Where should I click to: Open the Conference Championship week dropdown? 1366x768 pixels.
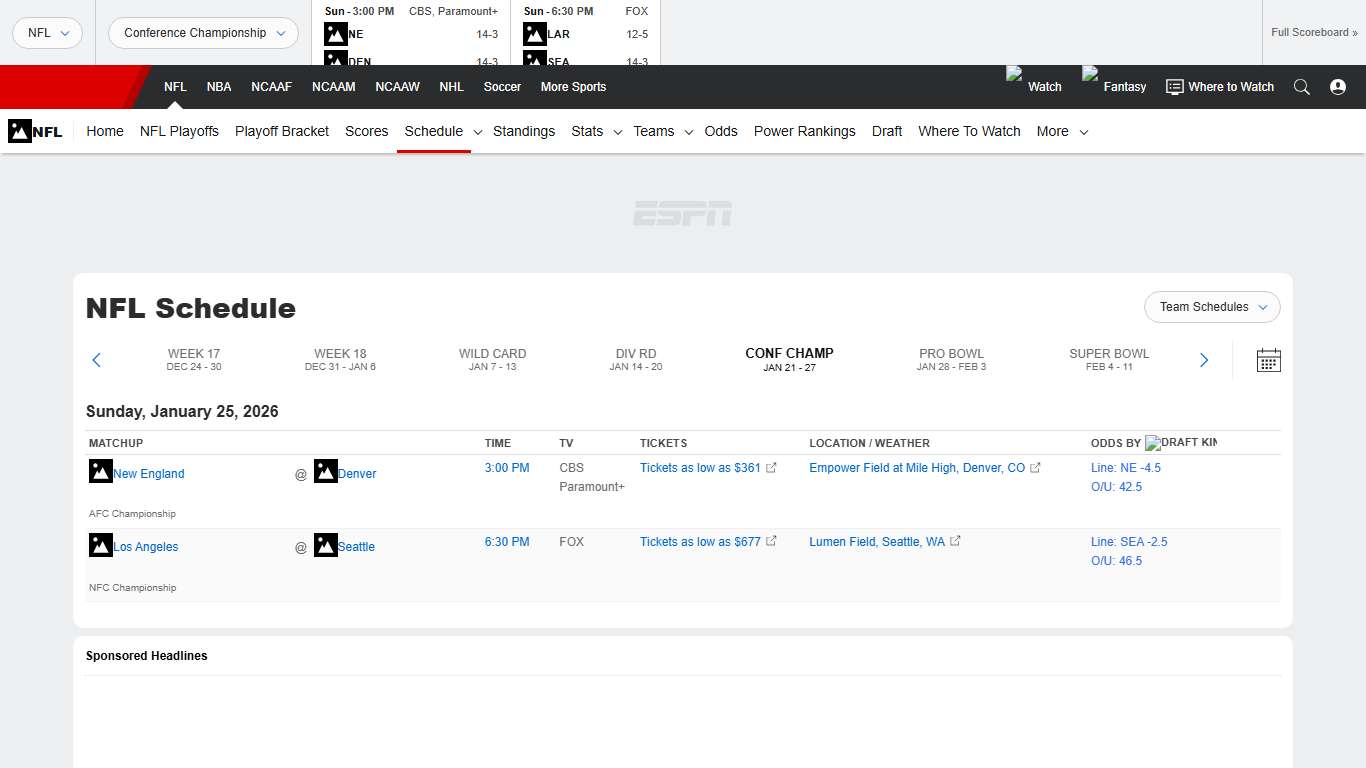pyautogui.click(x=203, y=33)
